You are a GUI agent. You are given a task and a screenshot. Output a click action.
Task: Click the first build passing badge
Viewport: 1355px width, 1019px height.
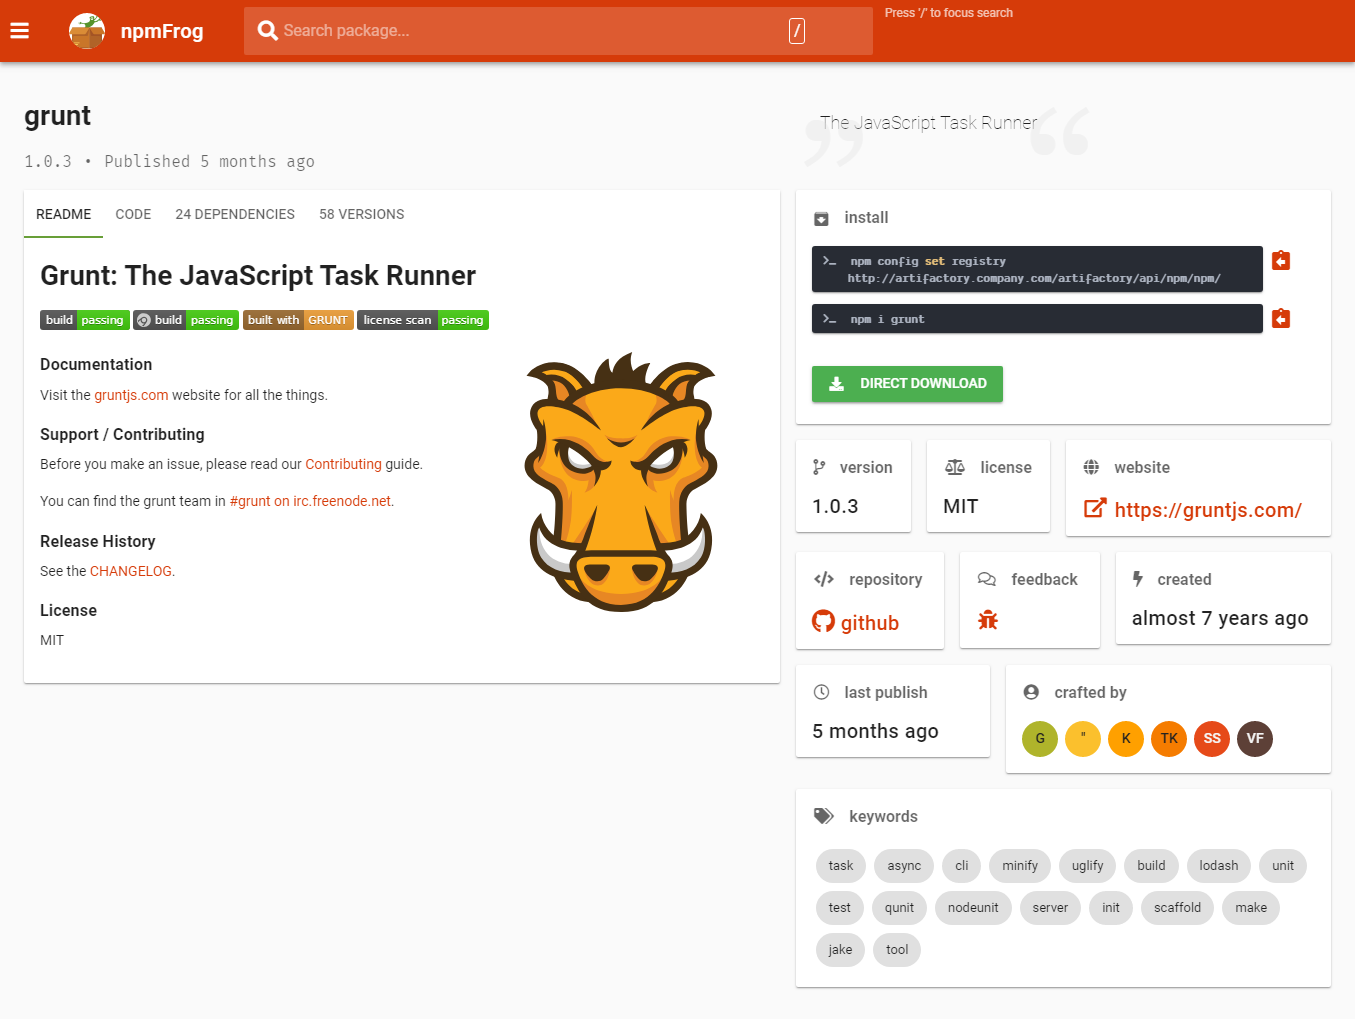85,320
